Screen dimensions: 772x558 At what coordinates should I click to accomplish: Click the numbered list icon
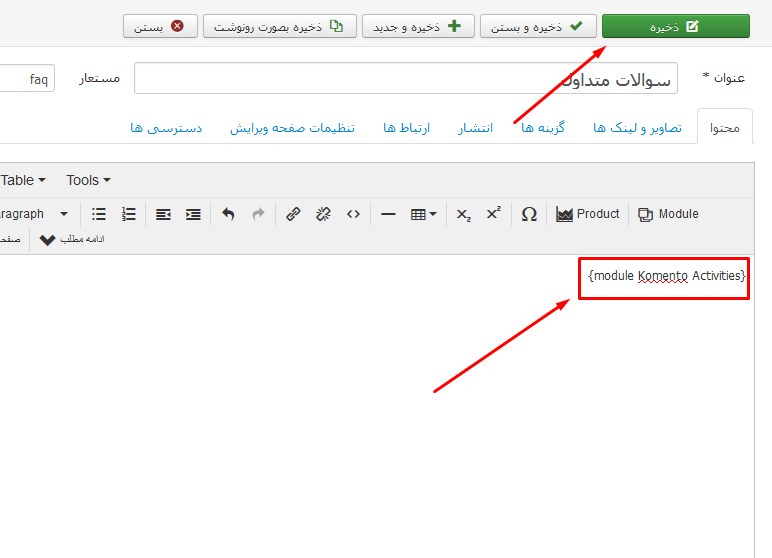[129, 214]
